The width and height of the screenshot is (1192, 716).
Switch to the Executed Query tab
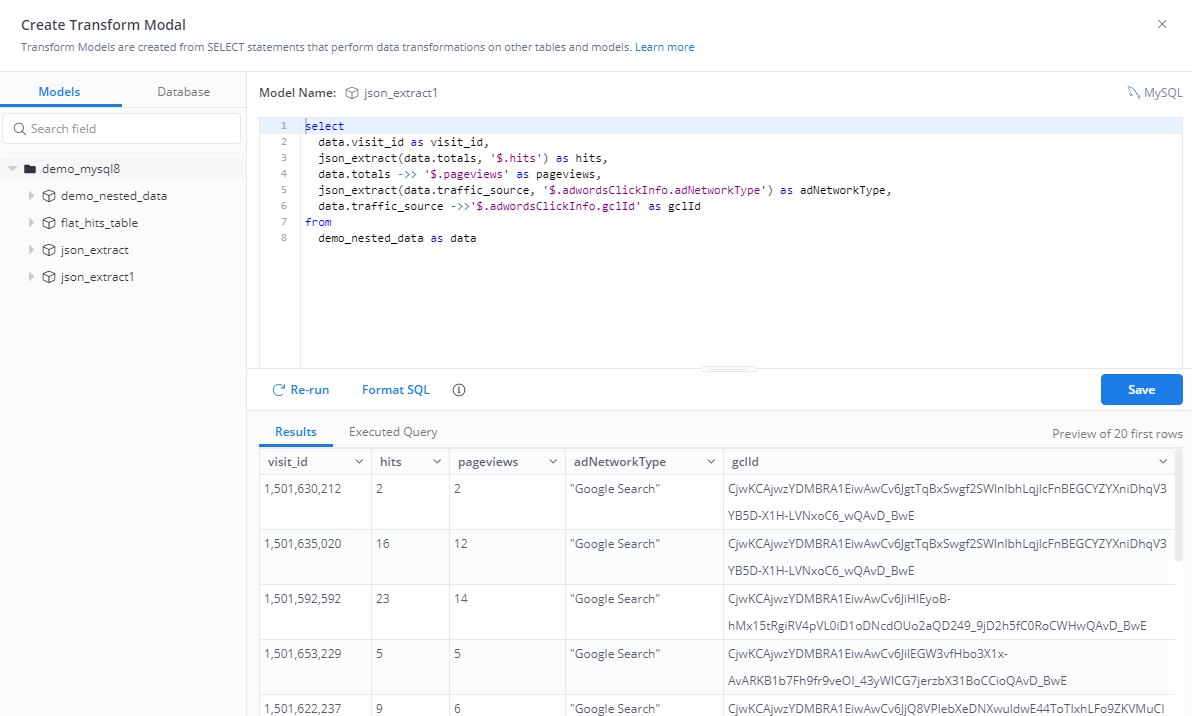coord(392,431)
